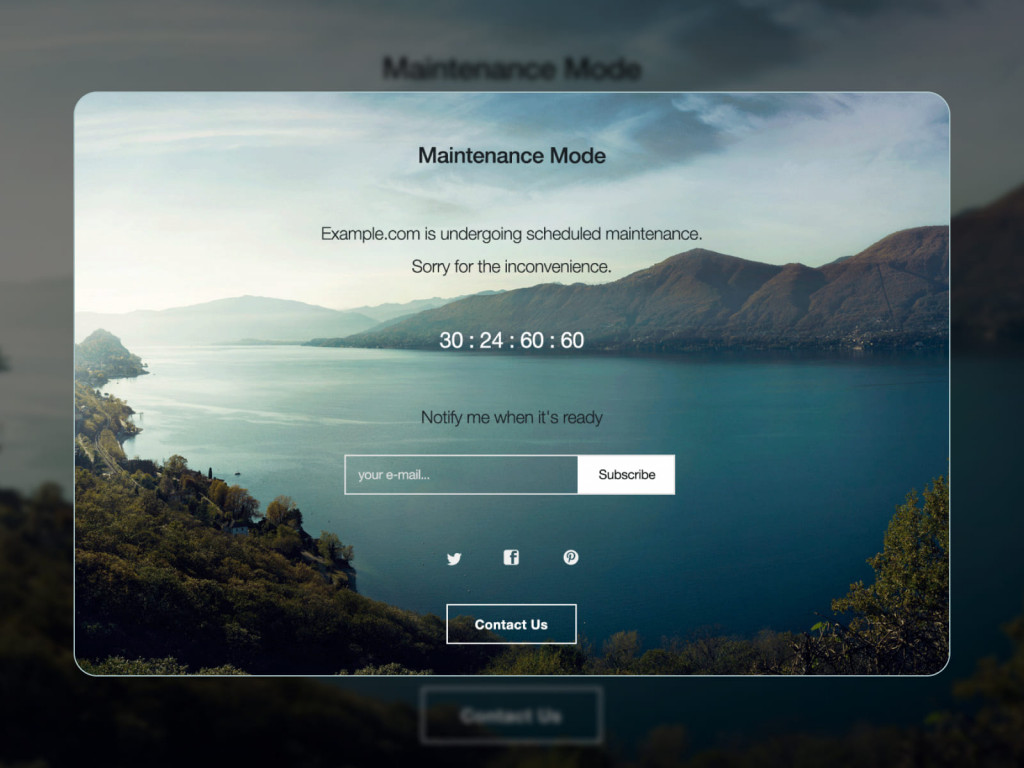Click the 'Maintenance Mode' heading on the card

(x=512, y=155)
